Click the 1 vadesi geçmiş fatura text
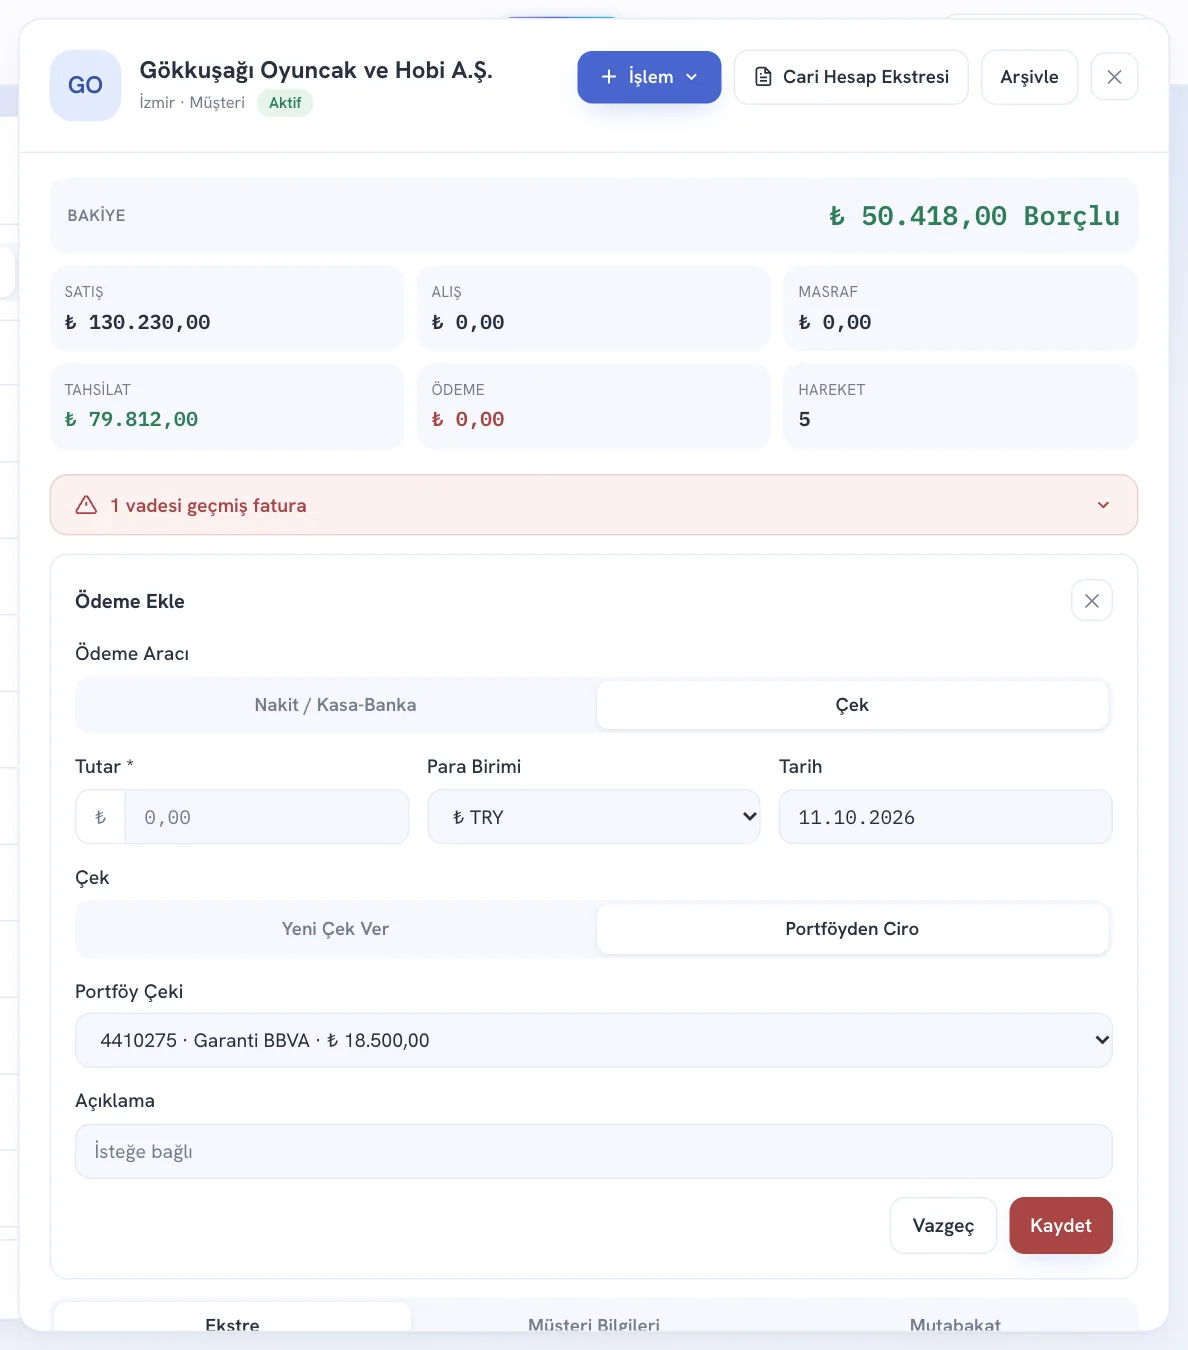 tap(208, 505)
